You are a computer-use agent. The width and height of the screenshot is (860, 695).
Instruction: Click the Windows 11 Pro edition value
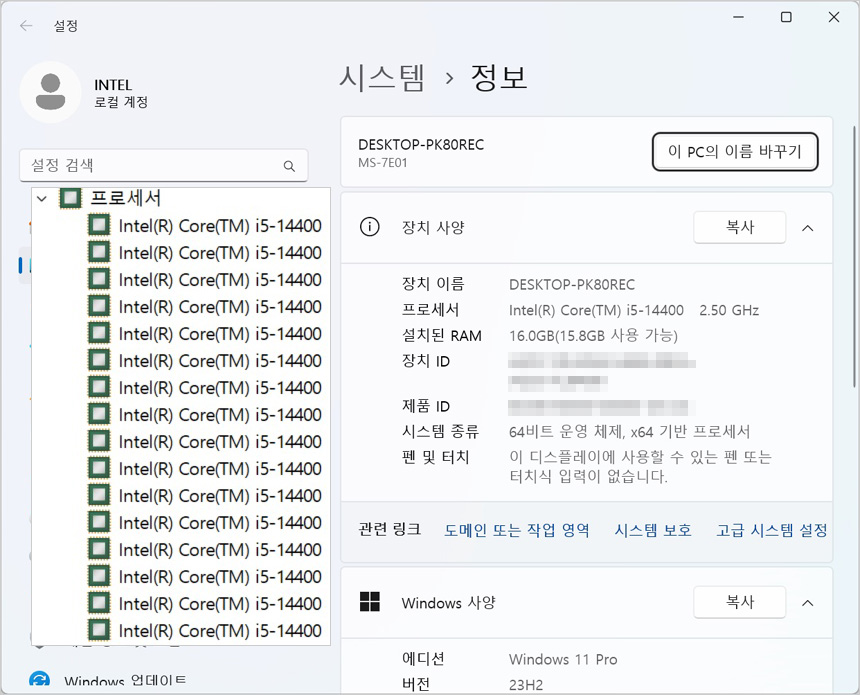pyautogui.click(x=563, y=659)
